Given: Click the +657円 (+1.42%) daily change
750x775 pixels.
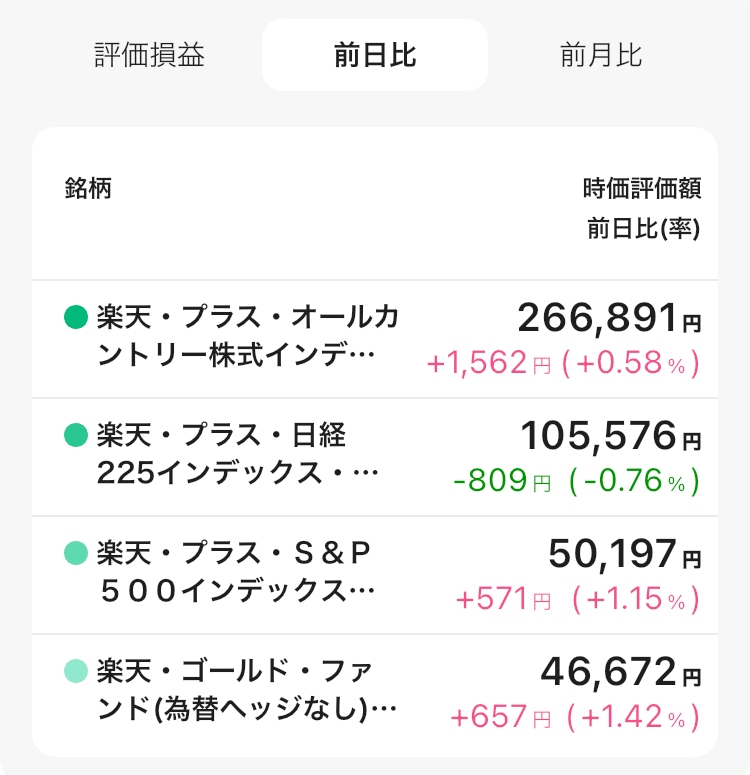Looking at the screenshot, I should [x=575, y=718].
